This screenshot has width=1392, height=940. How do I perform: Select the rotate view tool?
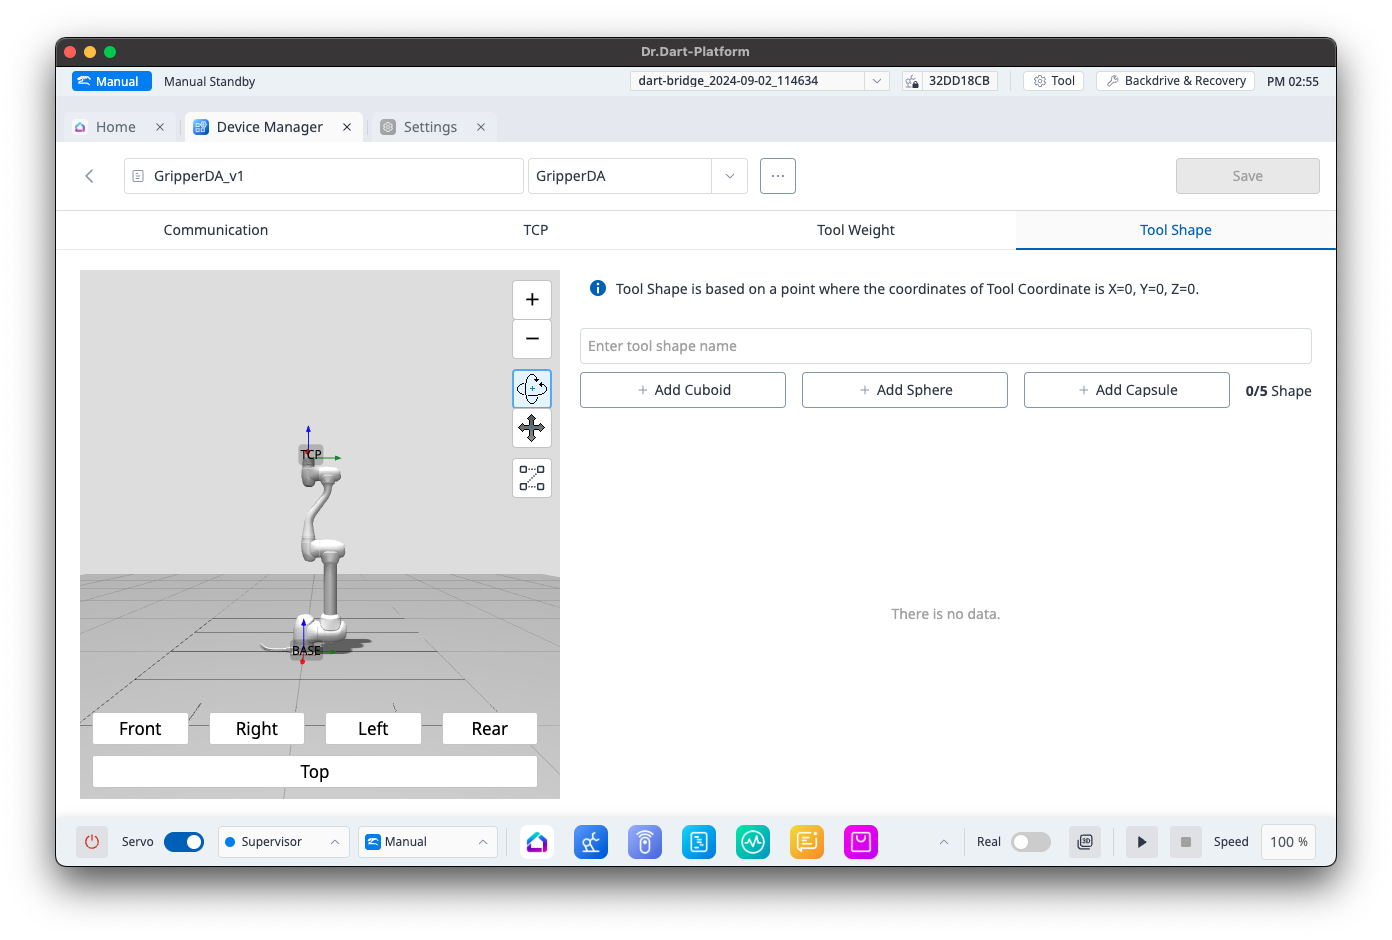pos(532,389)
